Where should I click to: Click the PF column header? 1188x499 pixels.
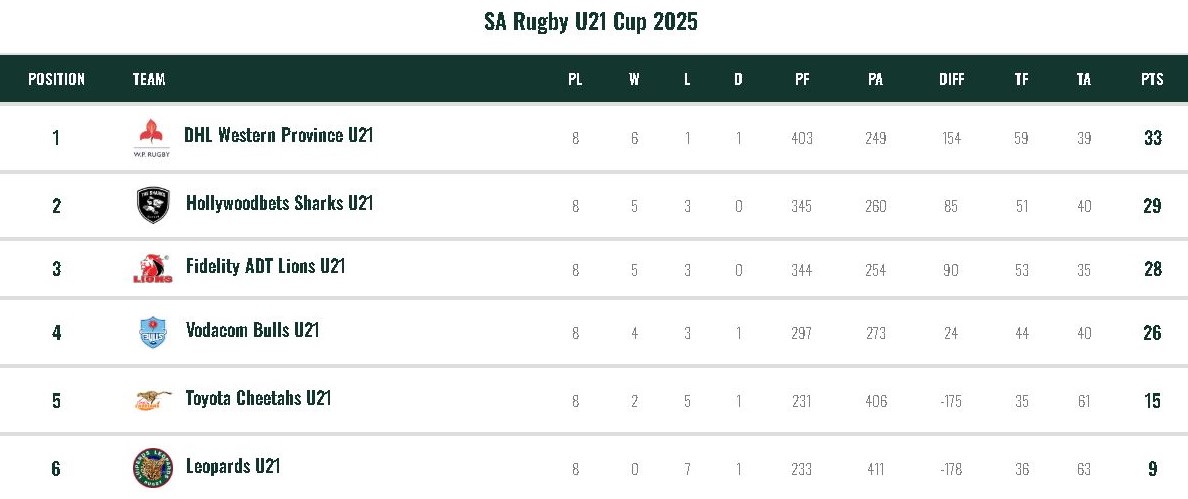[x=802, y=79]
